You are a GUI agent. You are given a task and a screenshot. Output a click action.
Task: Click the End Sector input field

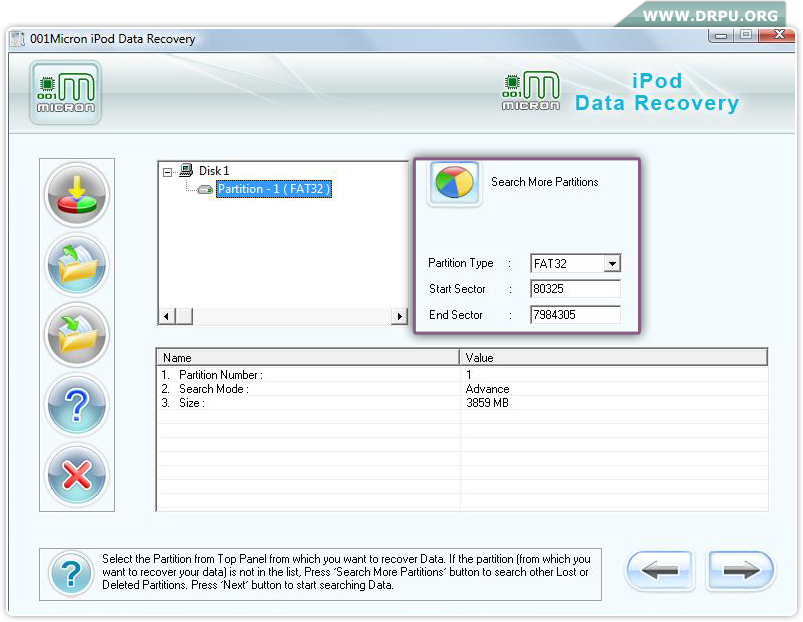(575, 314)
